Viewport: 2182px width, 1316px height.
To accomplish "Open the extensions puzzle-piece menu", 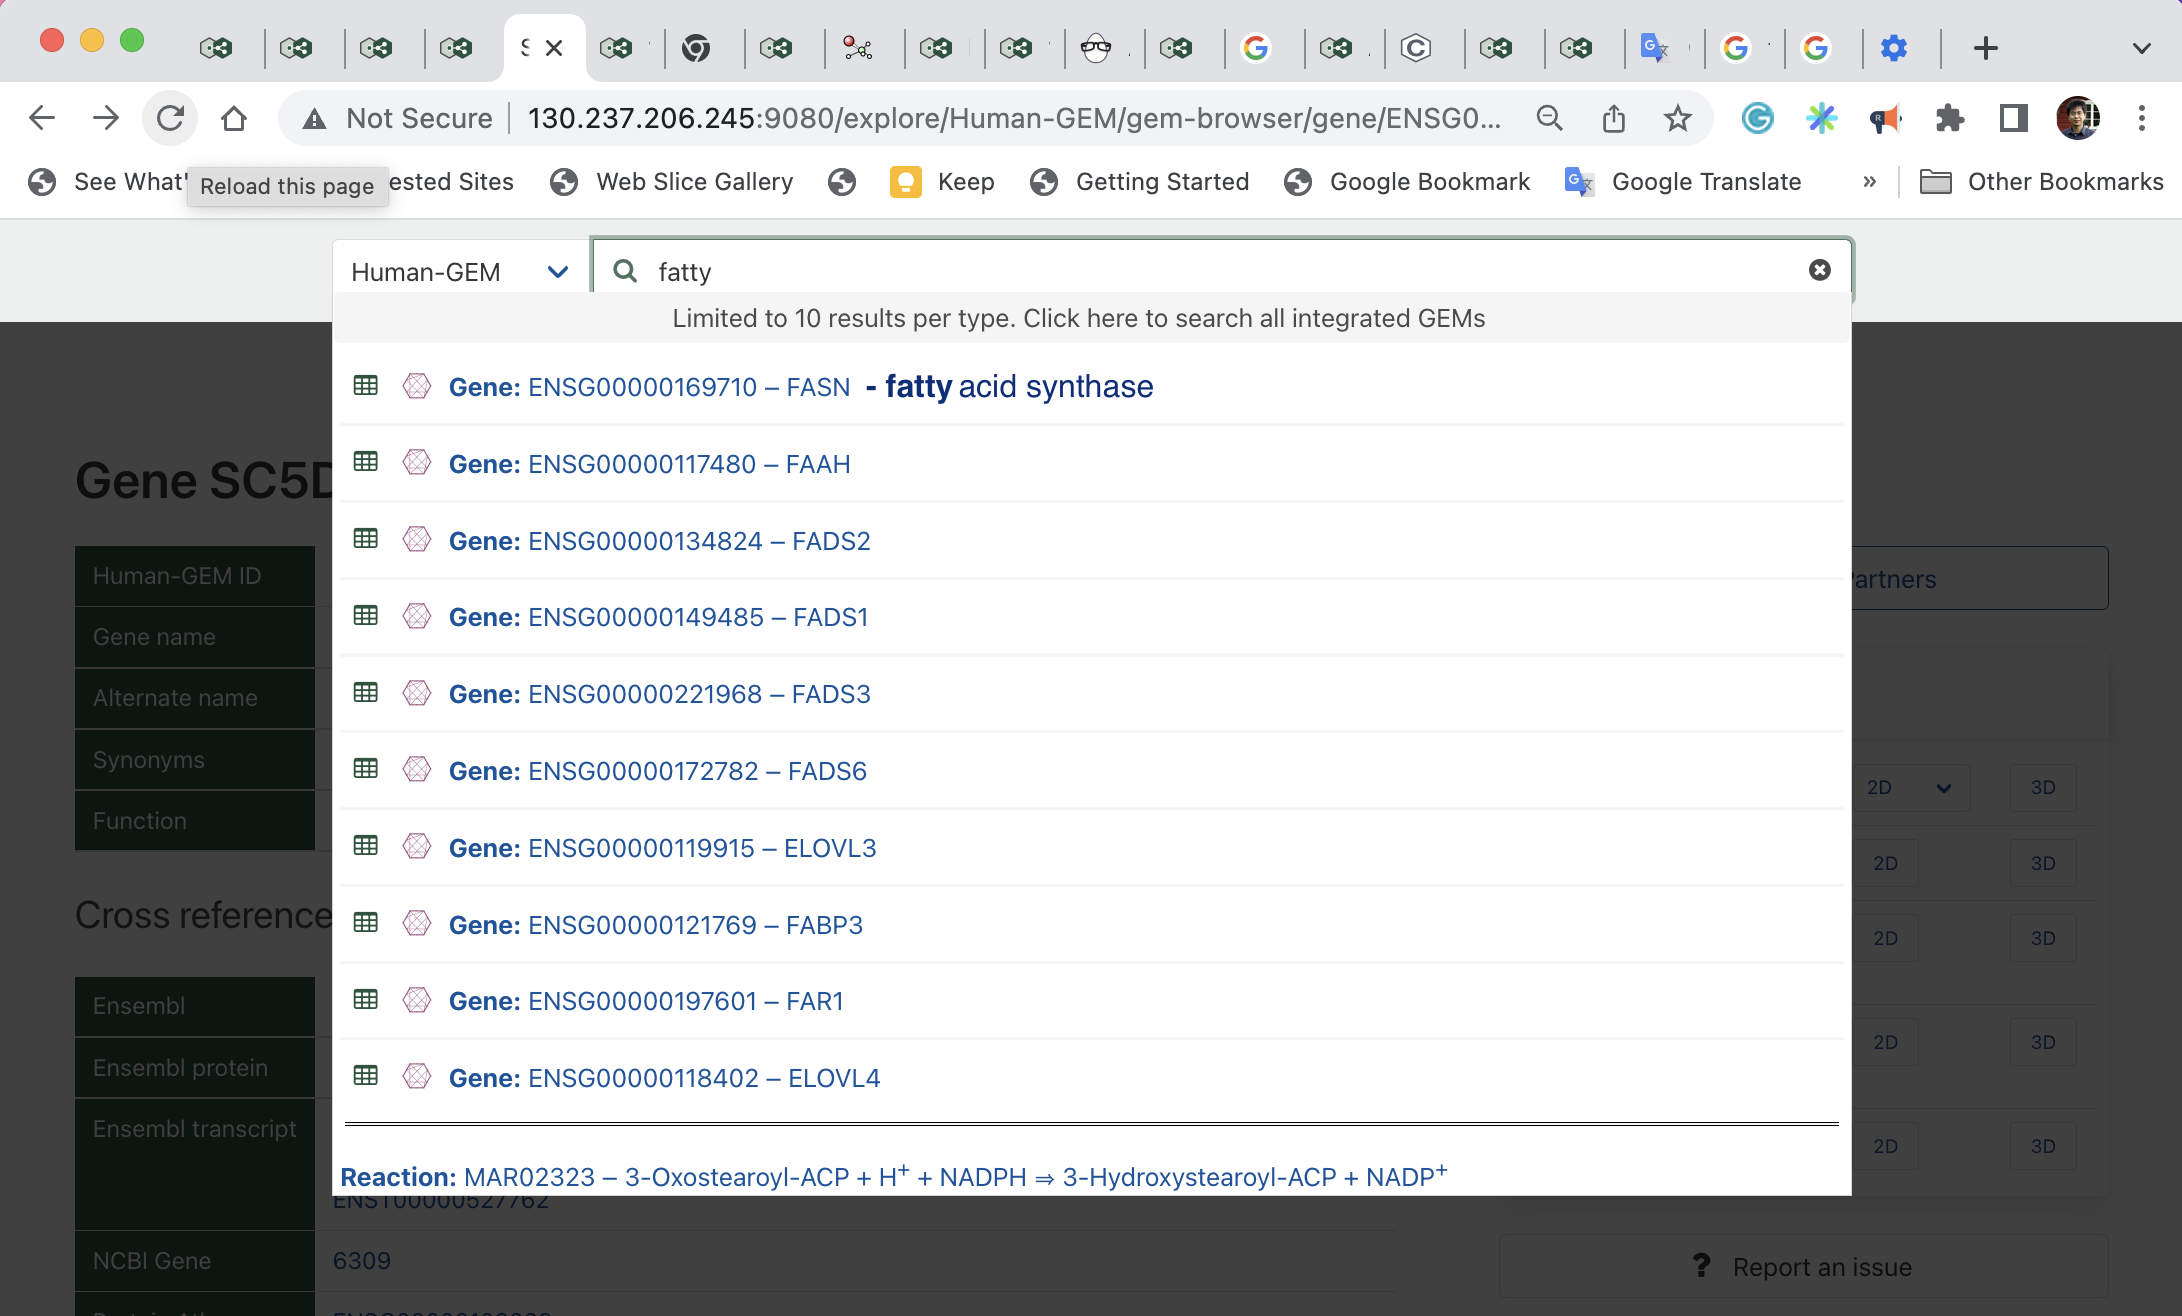I will pos(1949,119).
